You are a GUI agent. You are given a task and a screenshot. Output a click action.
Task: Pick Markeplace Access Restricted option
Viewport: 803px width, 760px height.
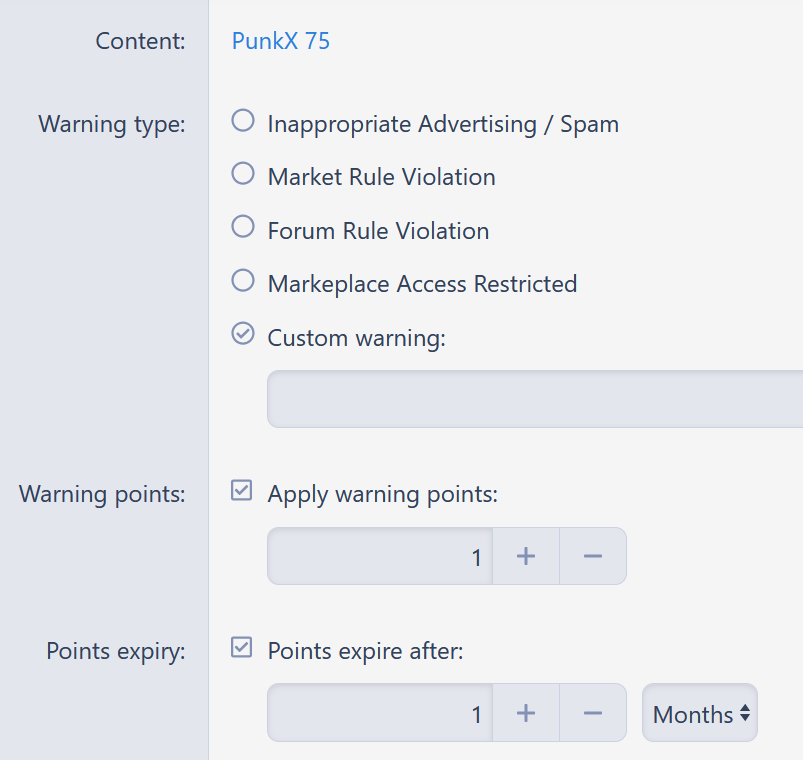click(243, 281)
